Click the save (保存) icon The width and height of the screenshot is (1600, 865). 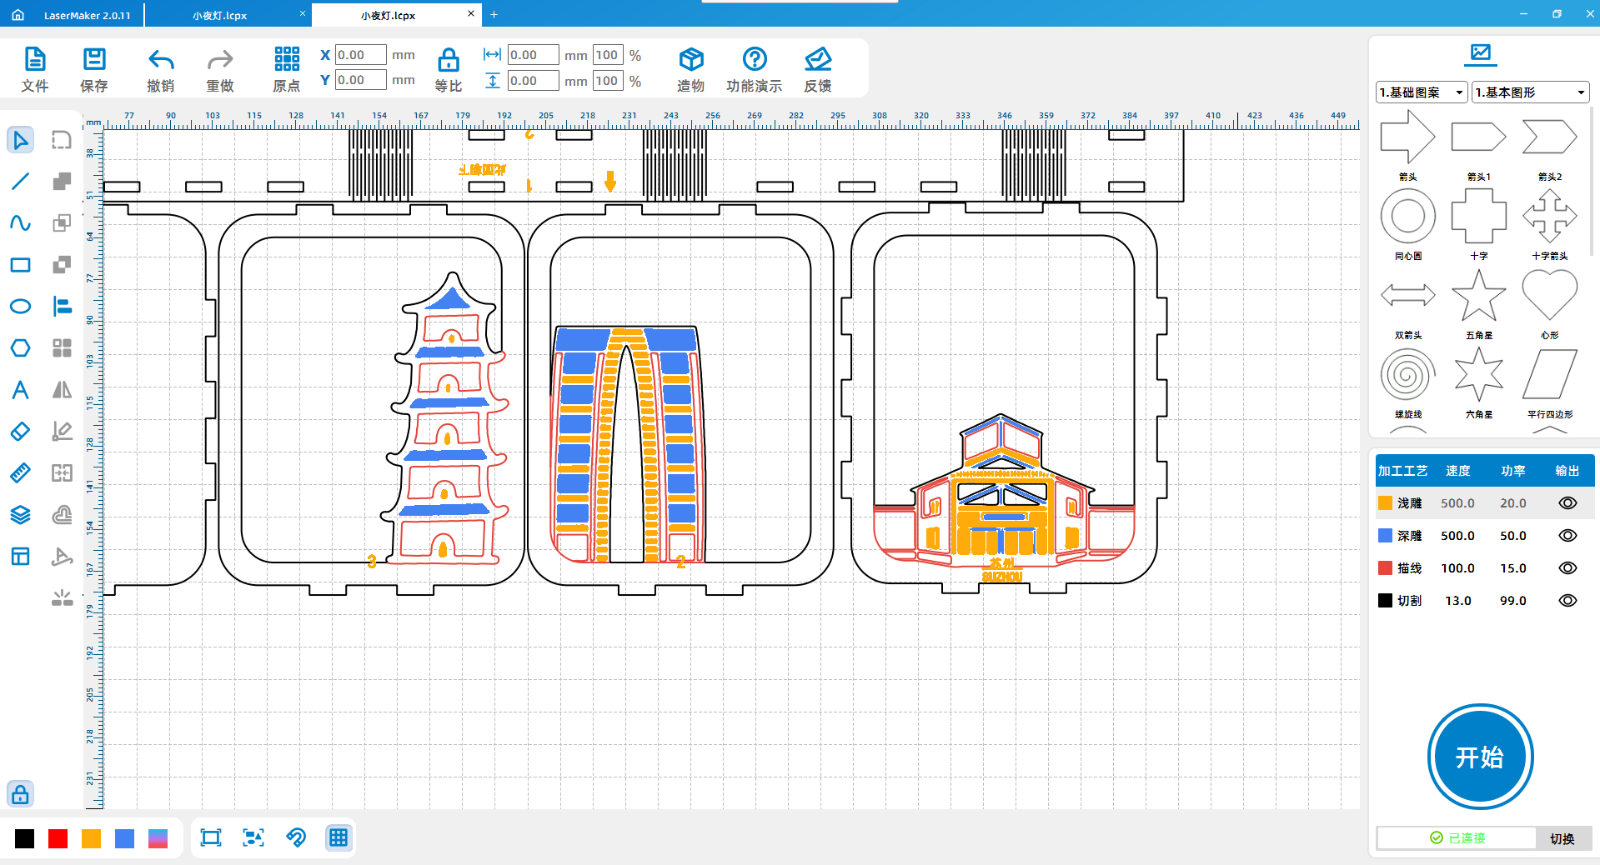(x=94, y=60)
